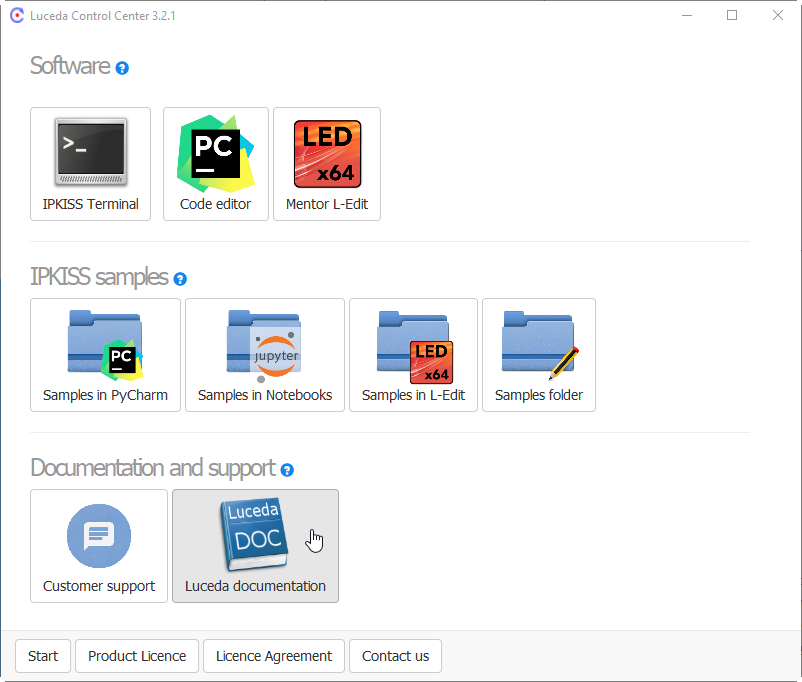This screenshot has width=802, height=682.
Task: Open Samples in Notebooks
Action: coord(265,355)
